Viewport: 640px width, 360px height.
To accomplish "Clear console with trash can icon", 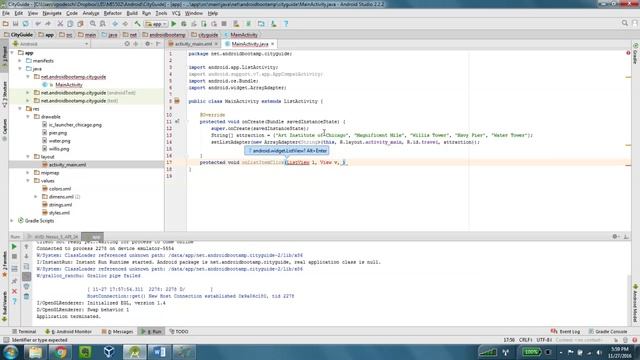I will 27,296.
